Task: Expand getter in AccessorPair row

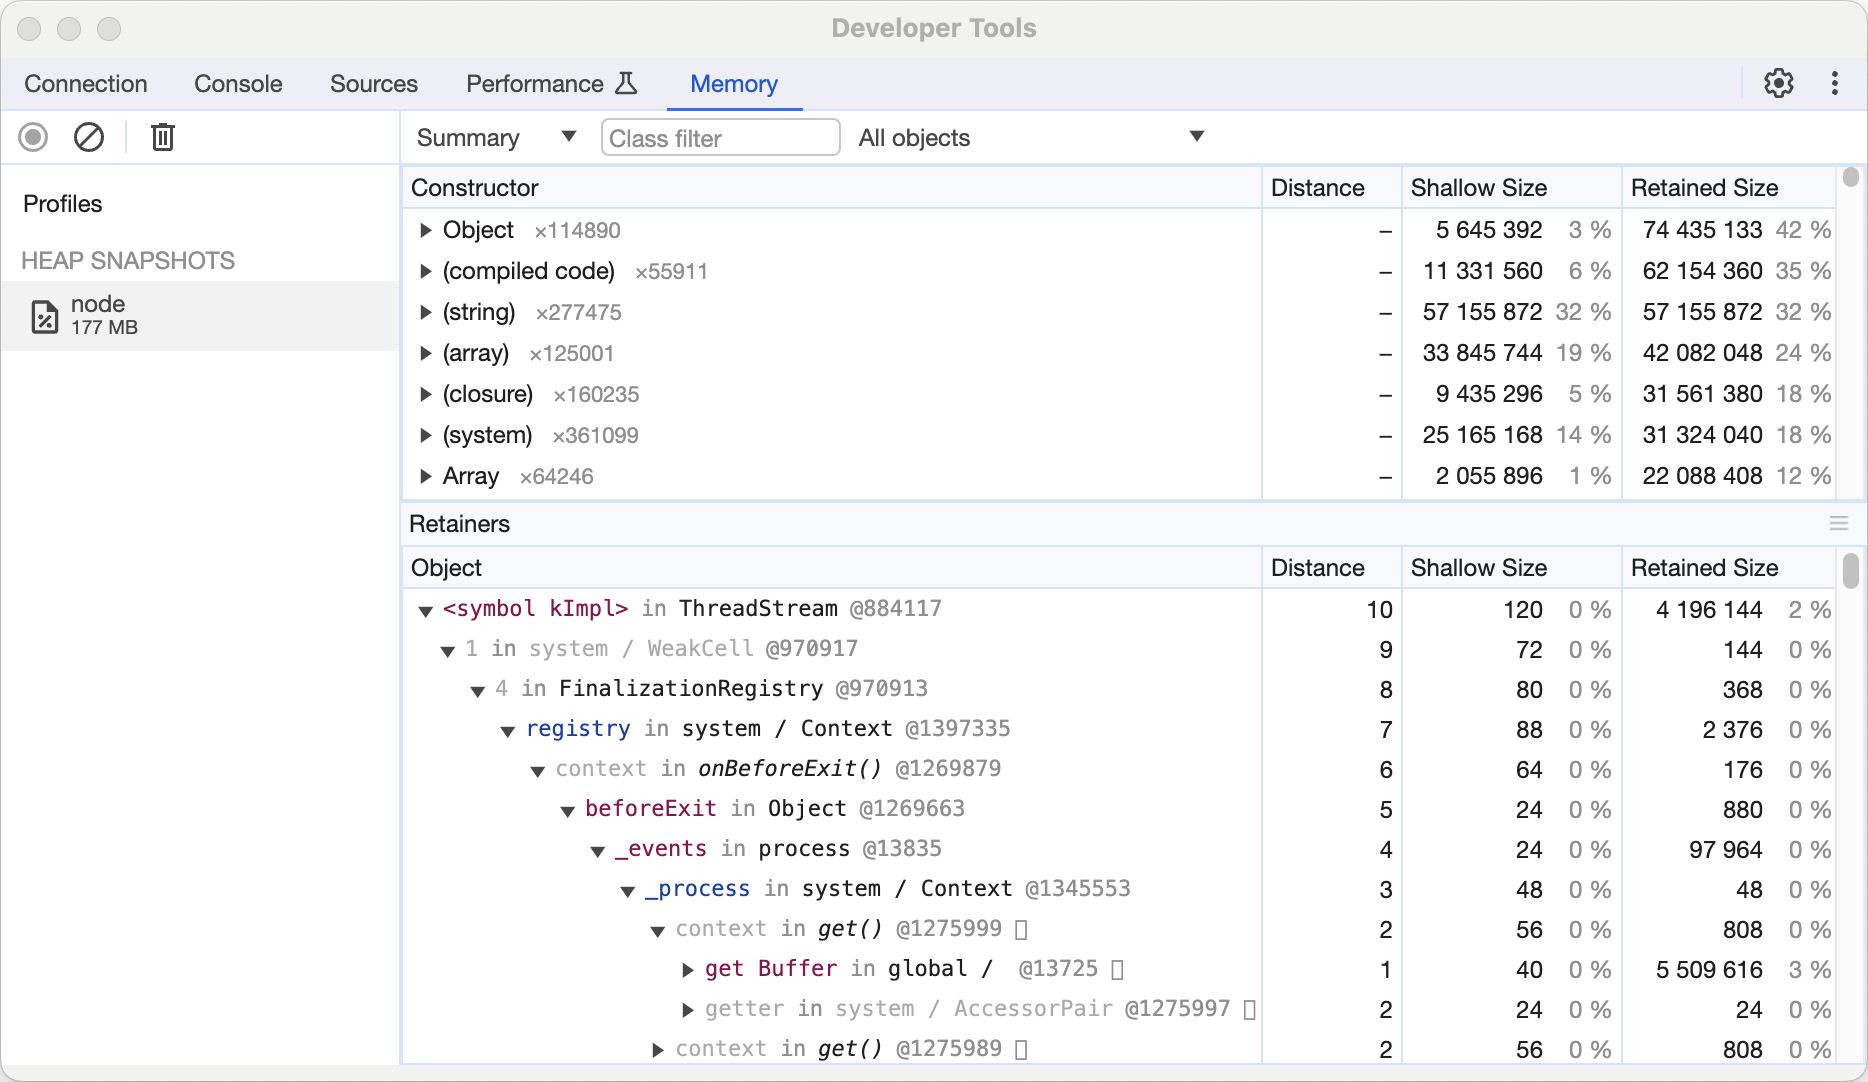Action: 688,1009
